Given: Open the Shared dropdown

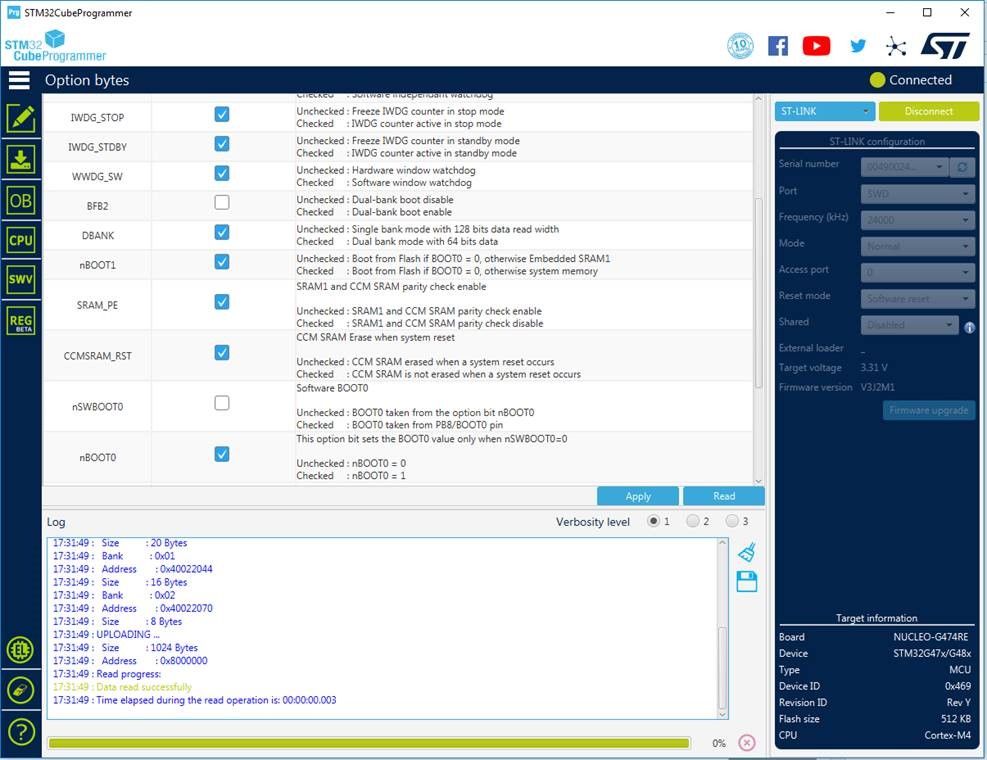Looking at the screenshot, I should tap(910, 325).
